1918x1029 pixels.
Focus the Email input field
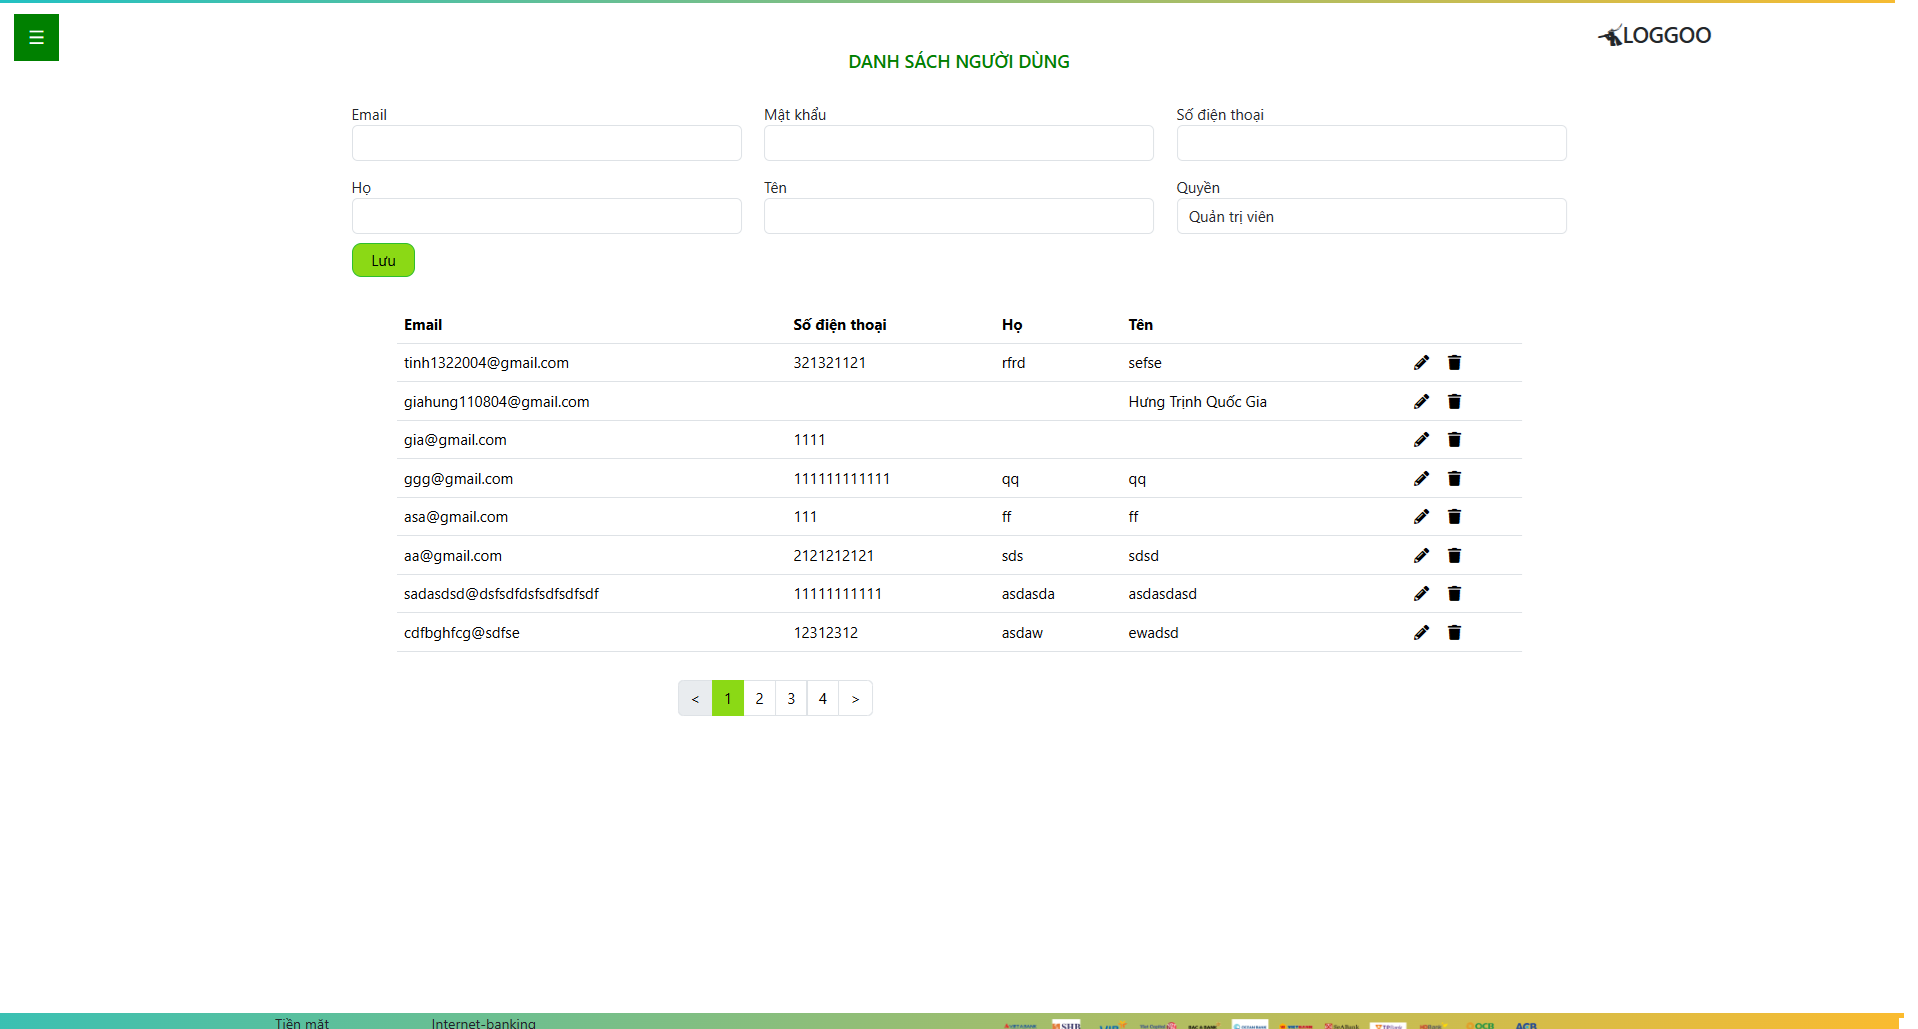[546, 143]
